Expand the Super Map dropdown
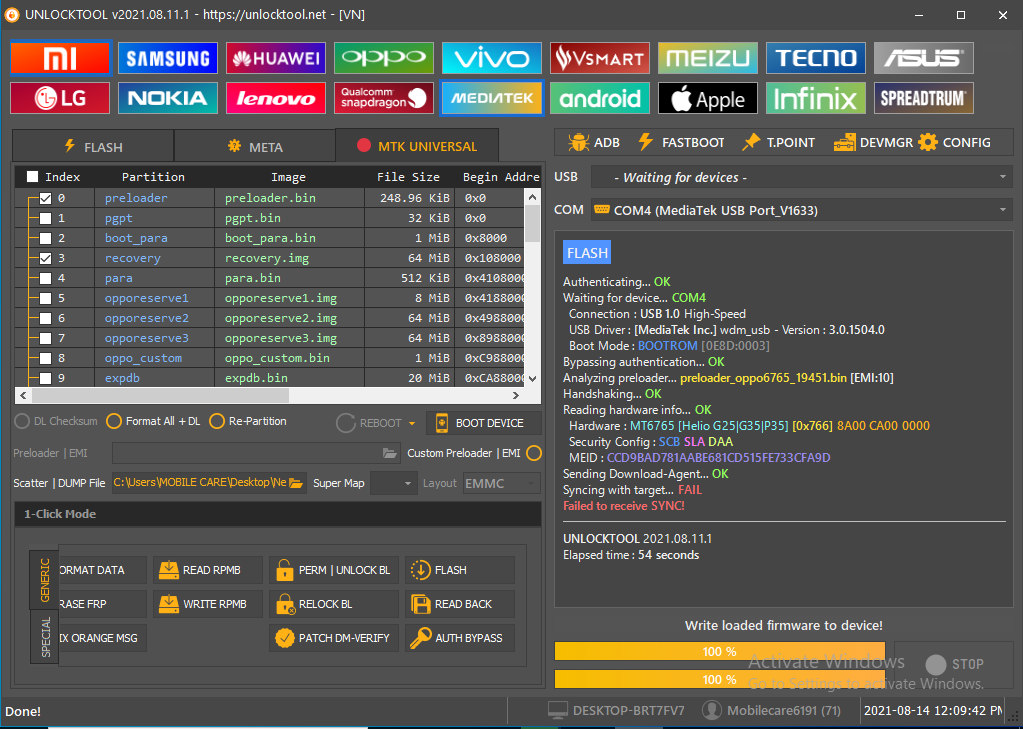This screenshot has width=1023, height=729. click(394, 484)
